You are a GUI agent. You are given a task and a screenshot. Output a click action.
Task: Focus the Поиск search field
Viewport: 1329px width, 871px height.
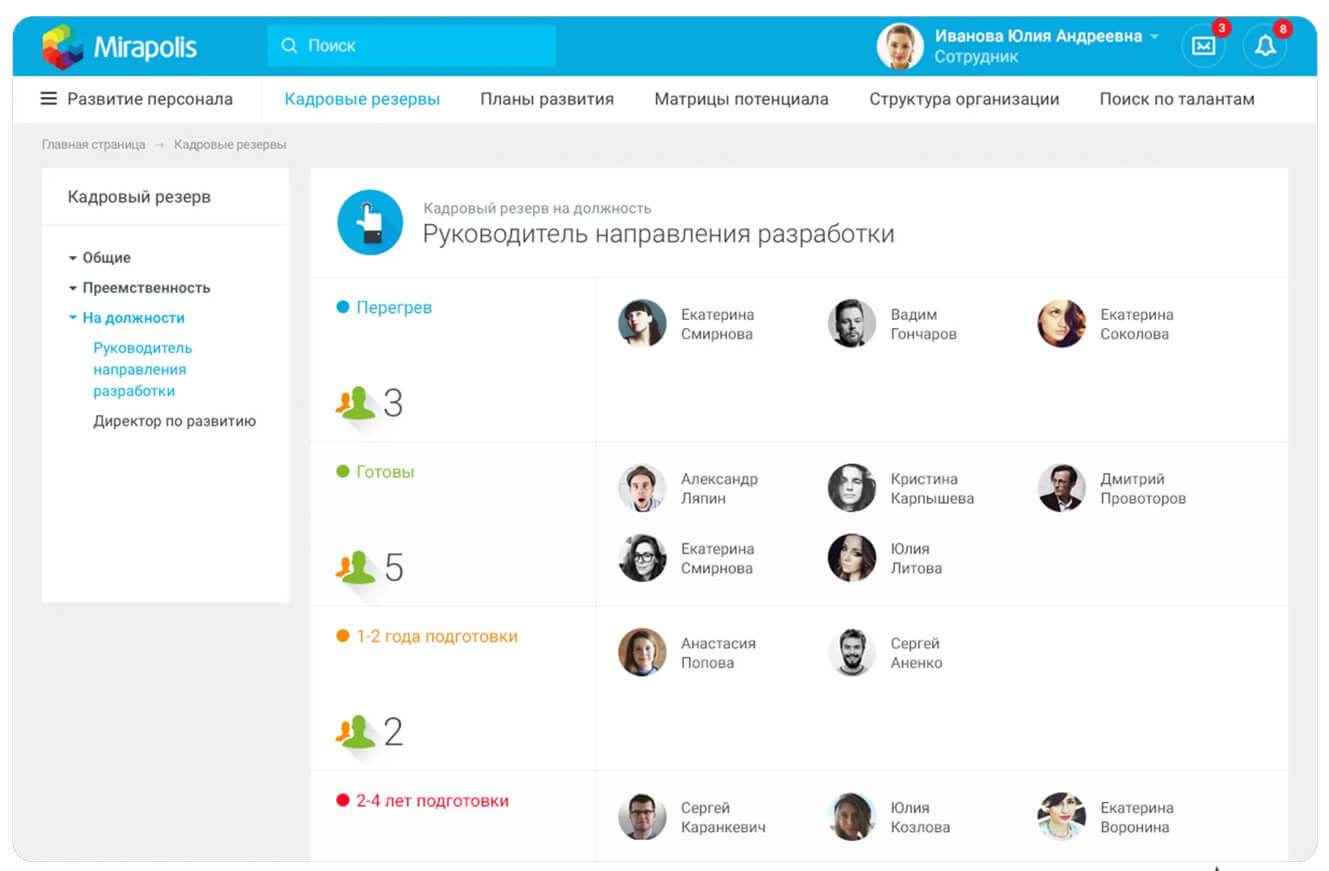pyautogui.click(x=411, y=46)
